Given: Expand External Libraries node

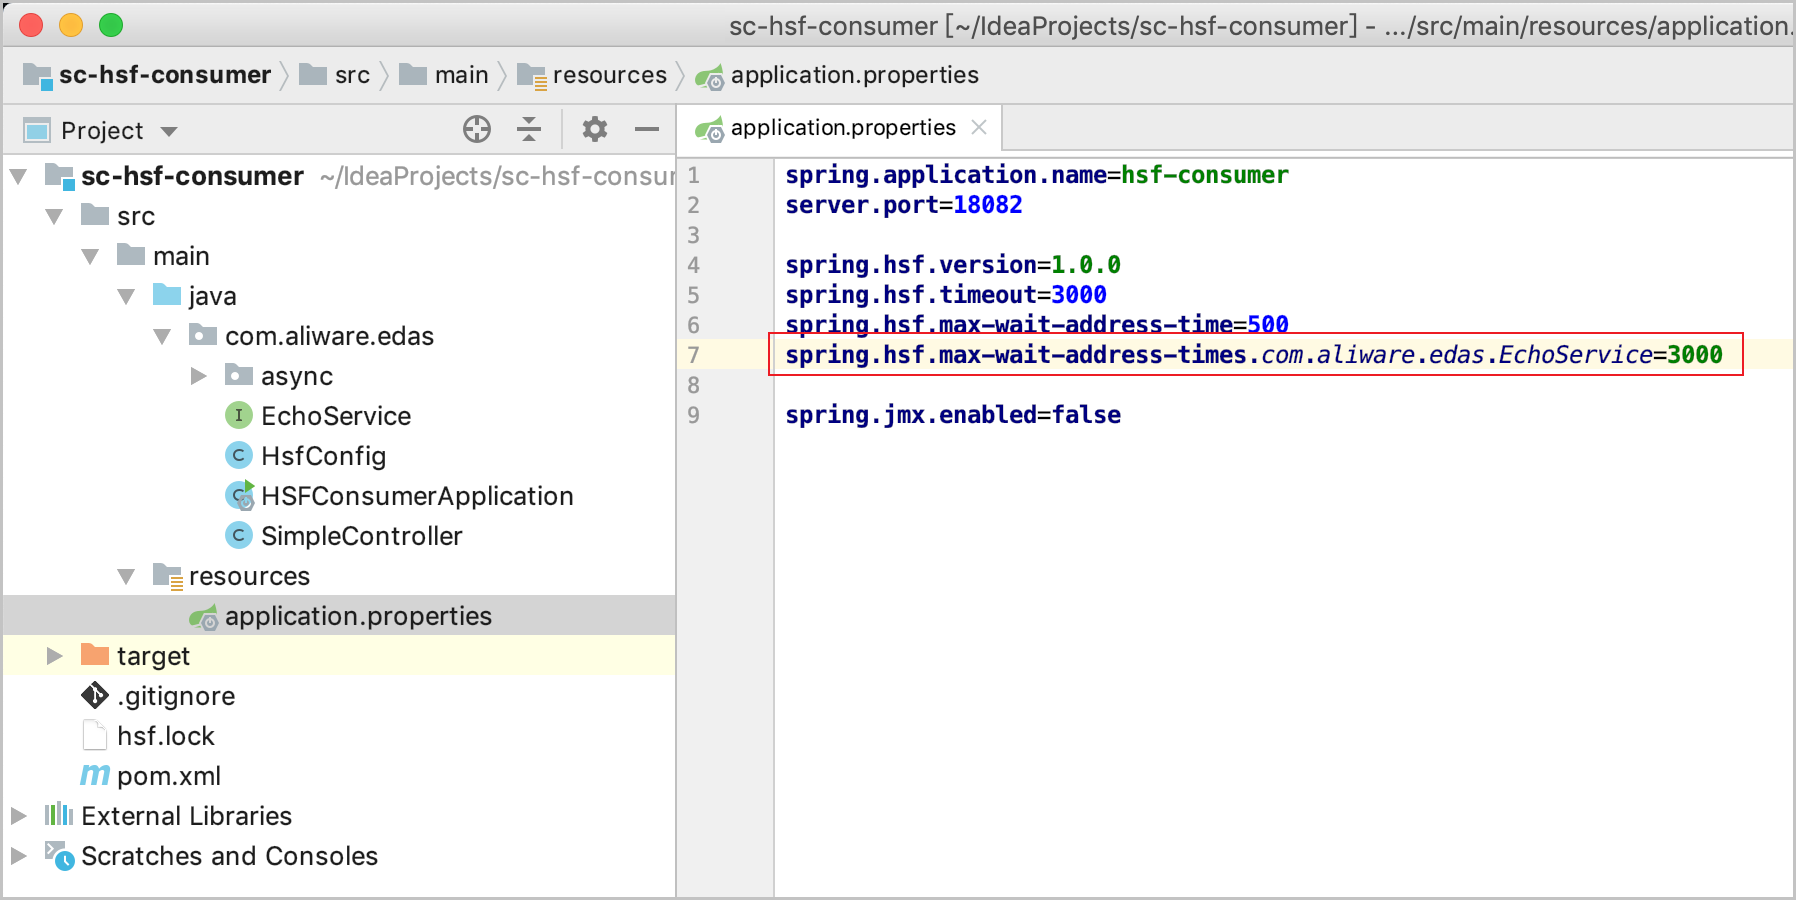Looking at the screenshot, I should [18, 816].
